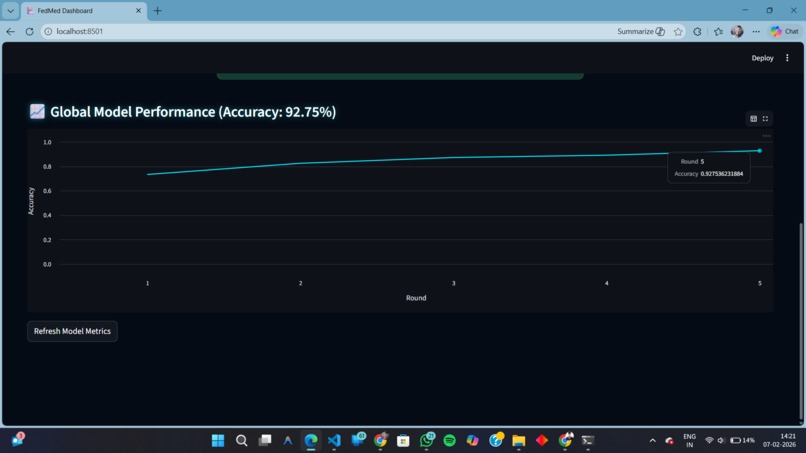Open the battery 14% status indicator
The image size is (806, 453).
pyautogui.click(x=742, y=441)
